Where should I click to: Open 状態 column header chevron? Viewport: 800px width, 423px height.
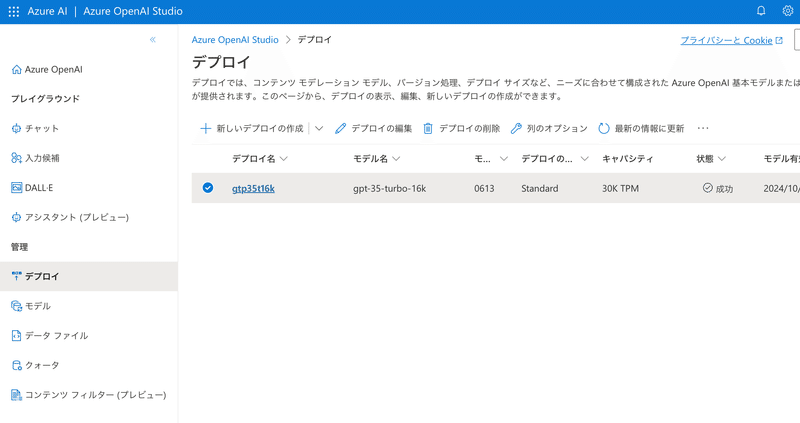point(722,159)
